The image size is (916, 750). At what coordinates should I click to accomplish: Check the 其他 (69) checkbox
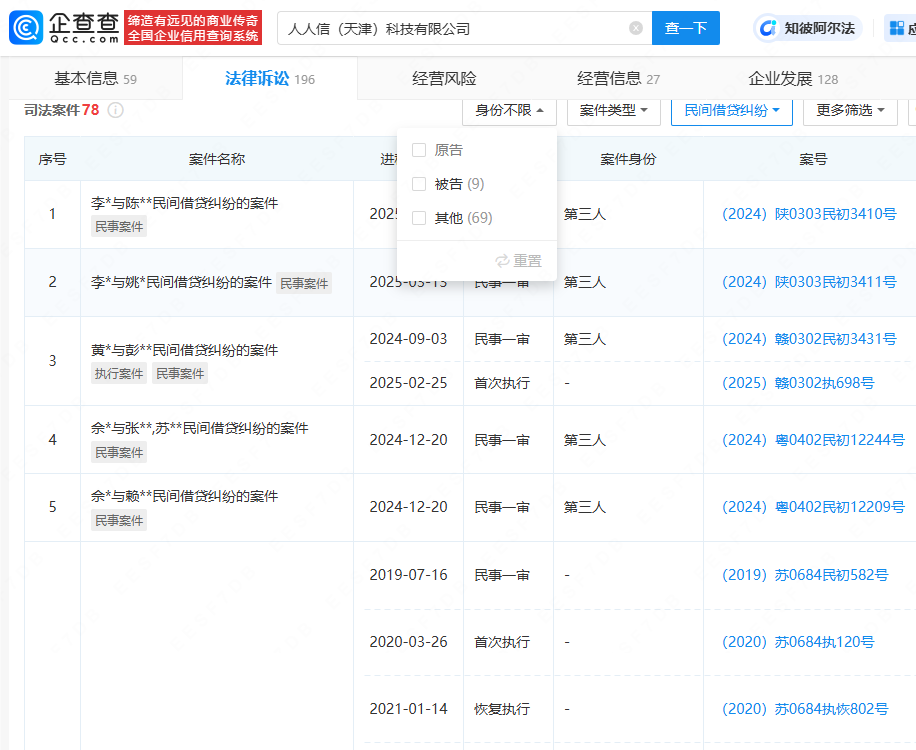pos(419,218)
